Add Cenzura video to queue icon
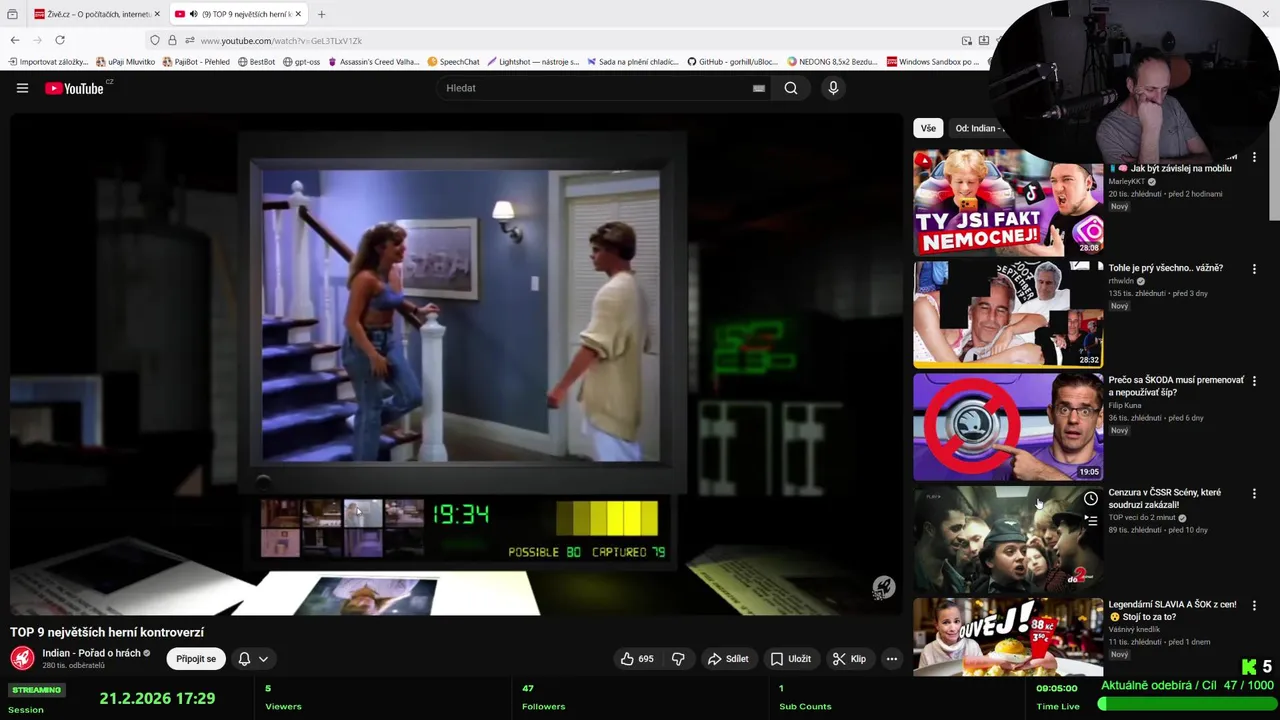The image size is (1280, 720). [x=1090, y=520]
